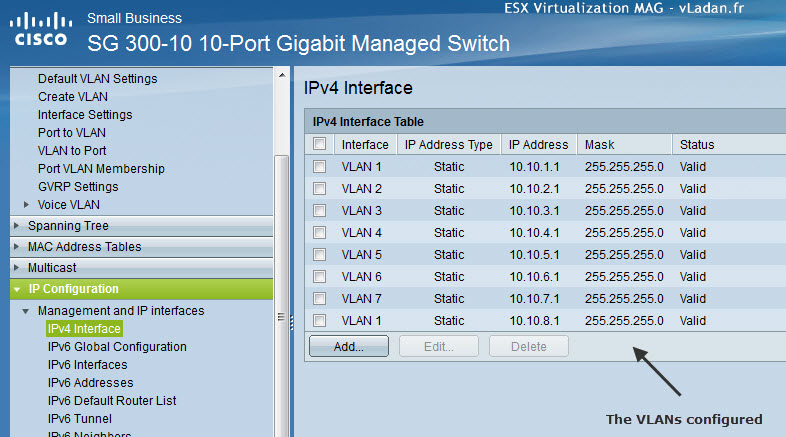This screenshot has width=786, height=437.
Task: Click the Cisco logo
Action: click(x=41, y=30)
